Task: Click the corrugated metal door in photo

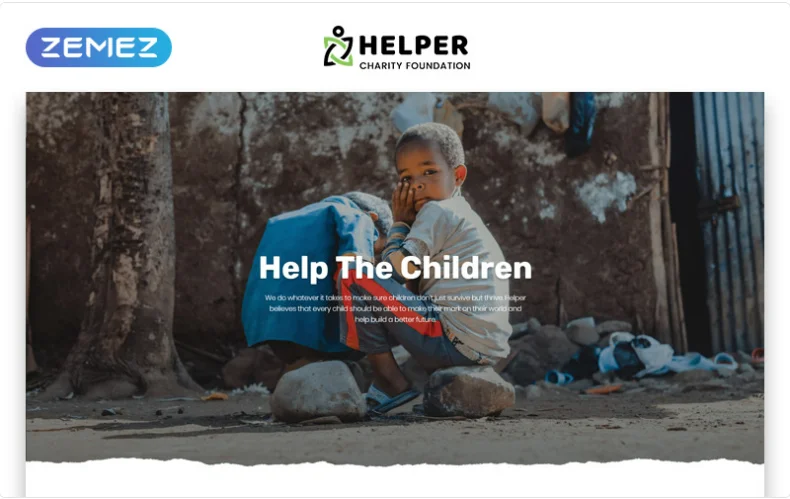Action: [728, 222]
